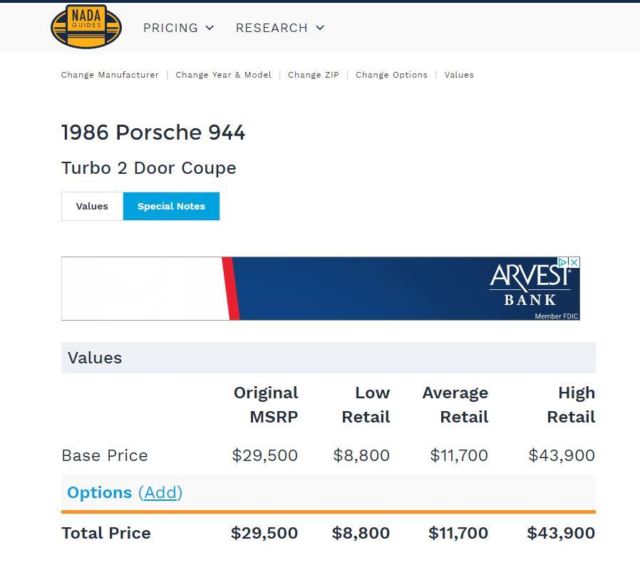This screenshot has width=640, height=570.
Task: Click the Change ZIP link
Action: click(313, 75)
